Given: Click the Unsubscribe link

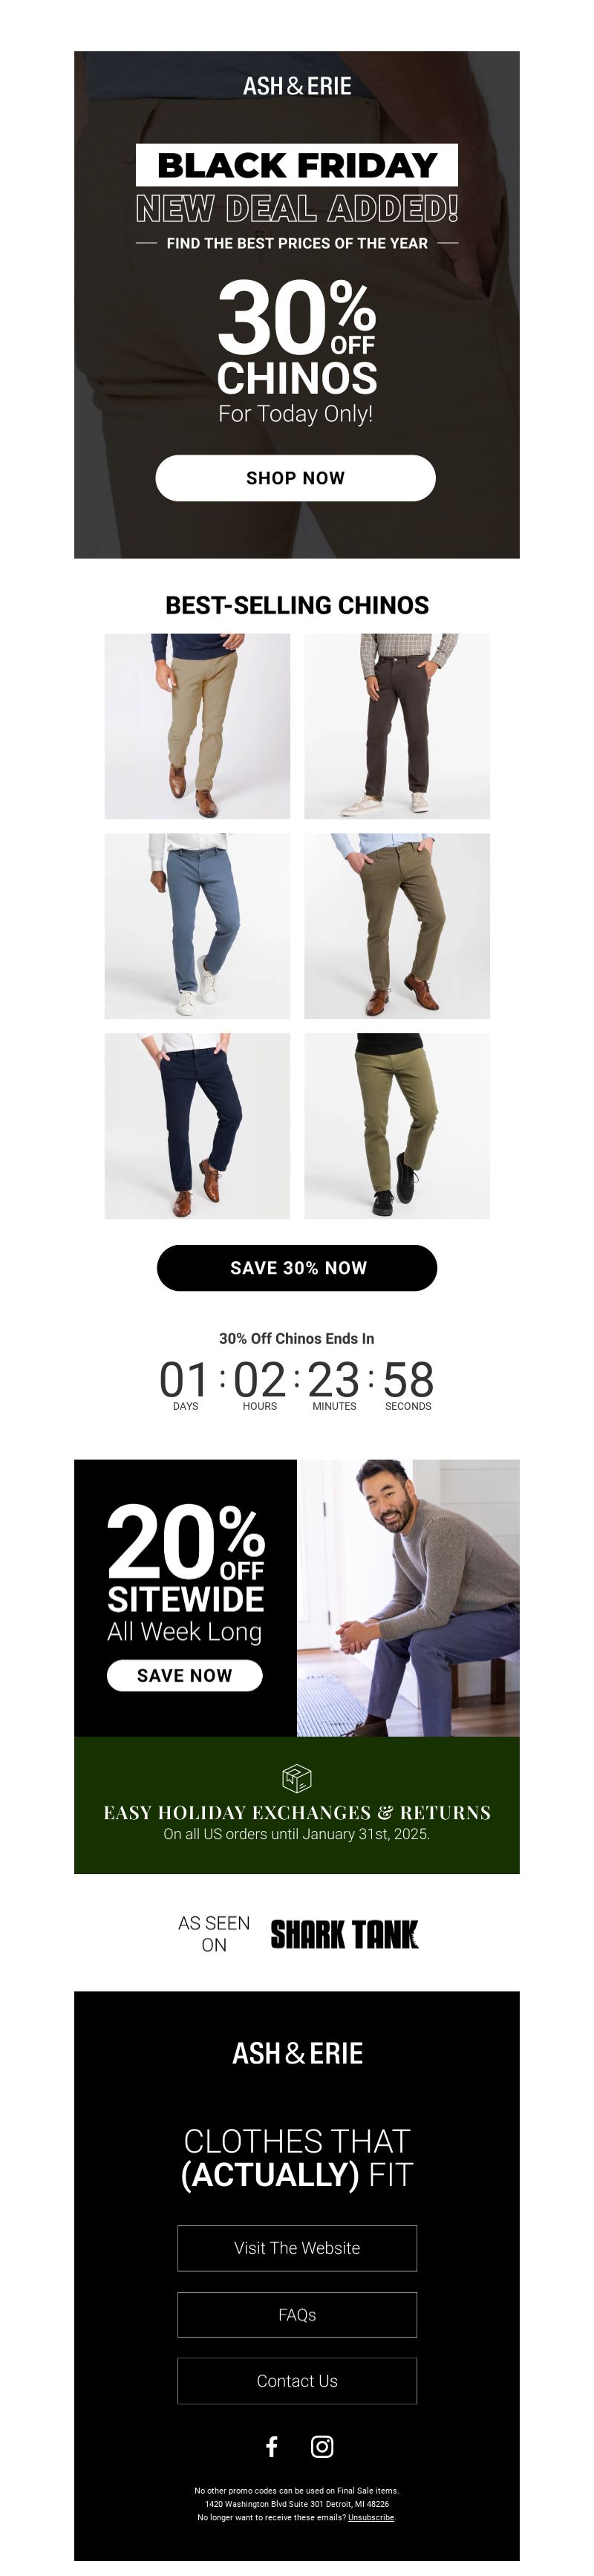Looking at the screenshot, I should (x=371, y=2517).
